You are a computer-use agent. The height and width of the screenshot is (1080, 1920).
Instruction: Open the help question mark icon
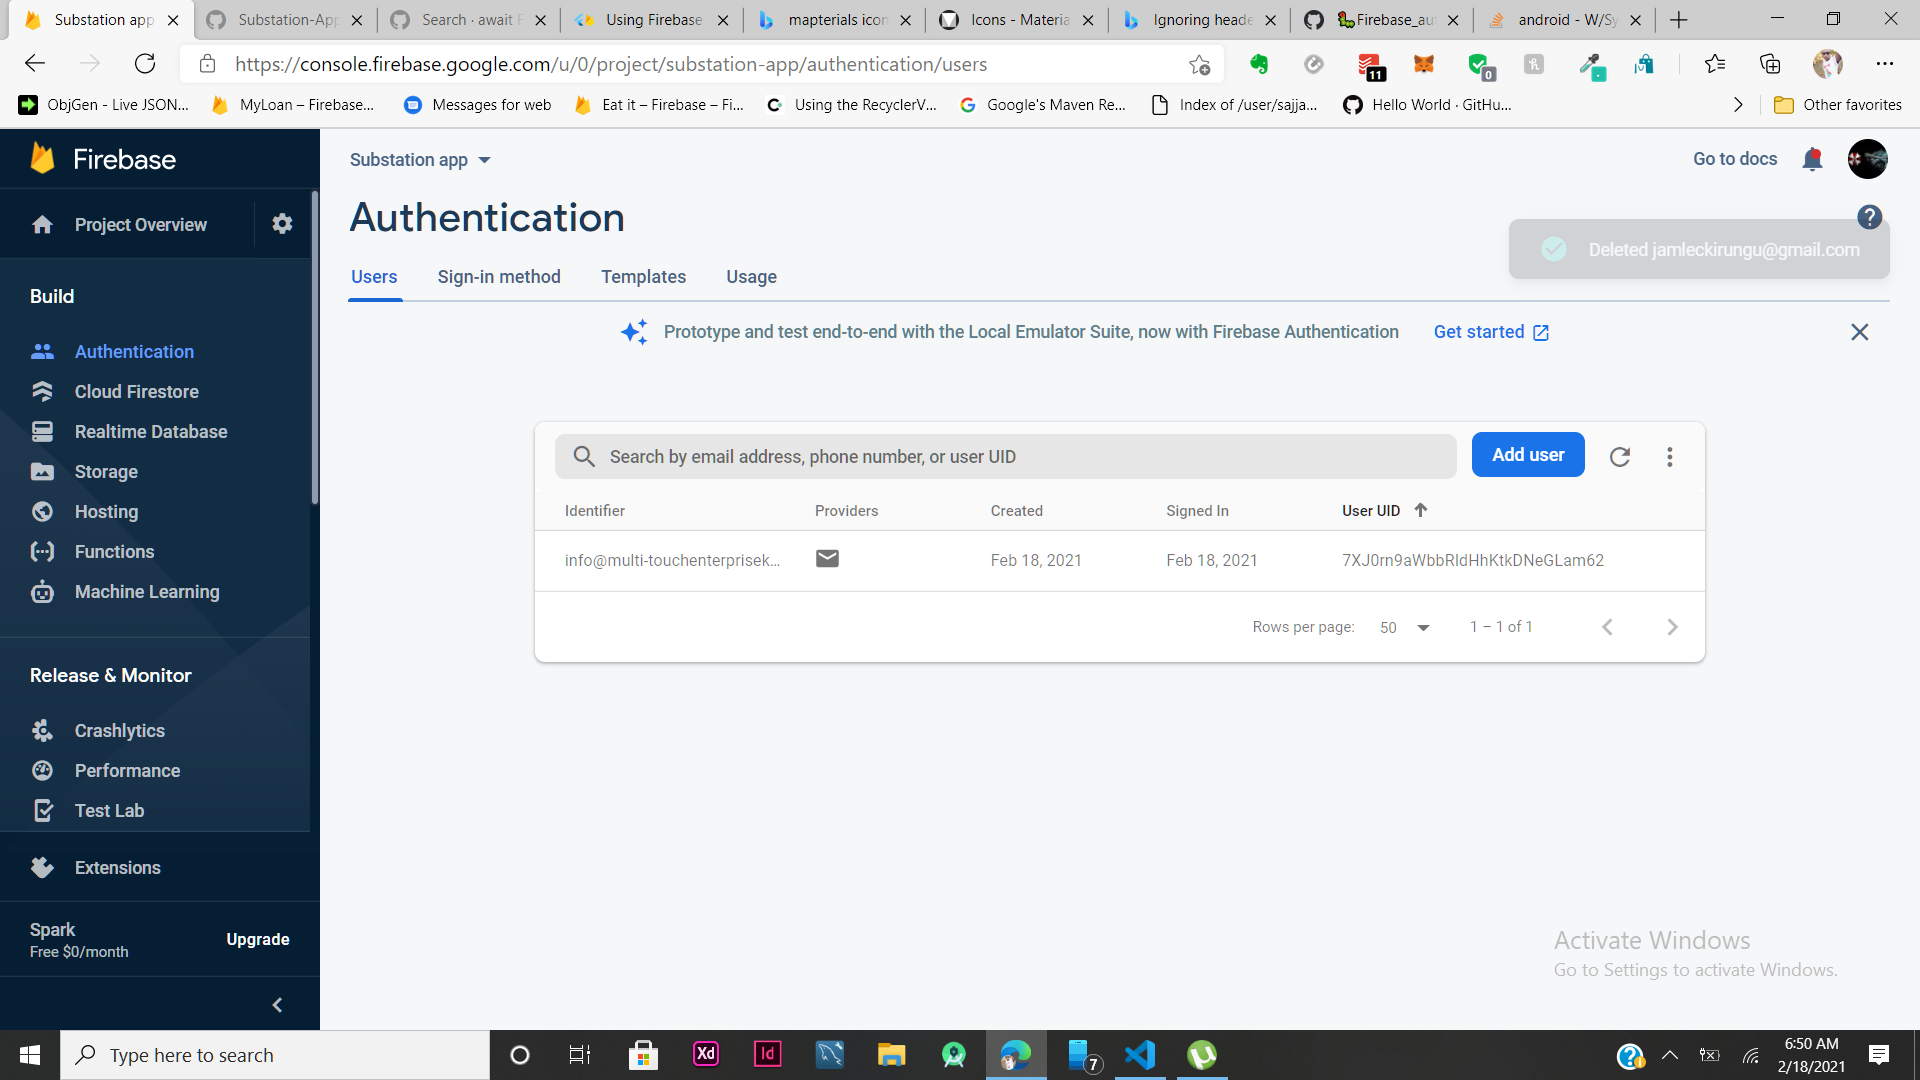(1869, 217)
